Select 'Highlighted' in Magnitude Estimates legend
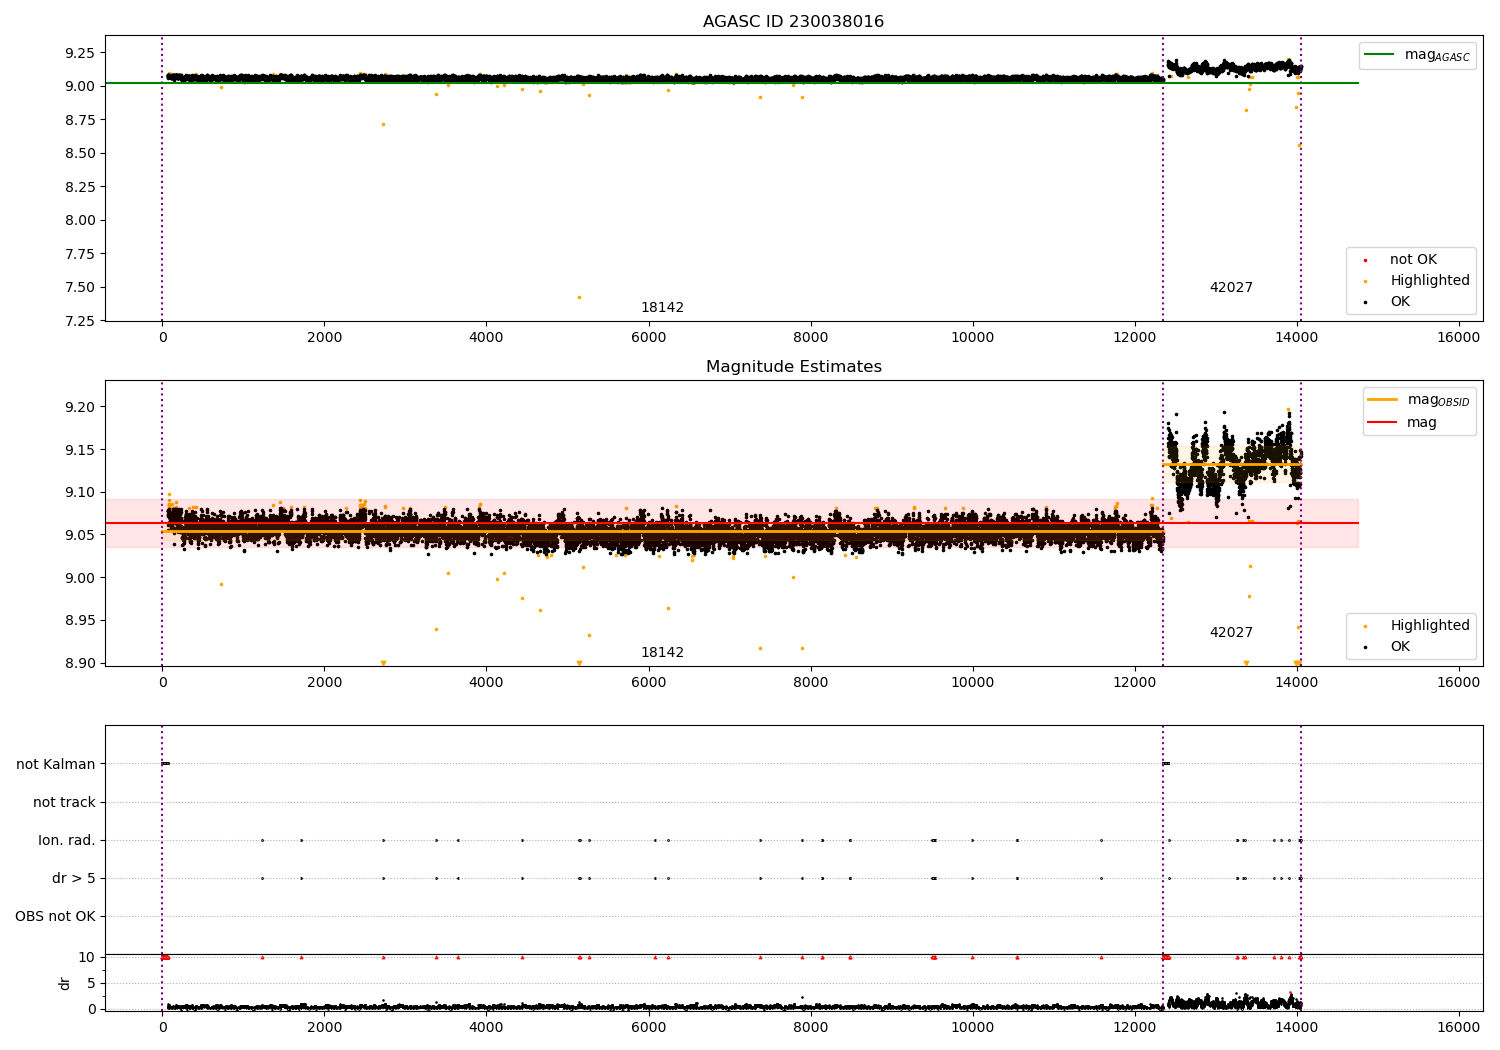The height and width of the screenshot is (1050, 1500). click(x=1429, y=626)
